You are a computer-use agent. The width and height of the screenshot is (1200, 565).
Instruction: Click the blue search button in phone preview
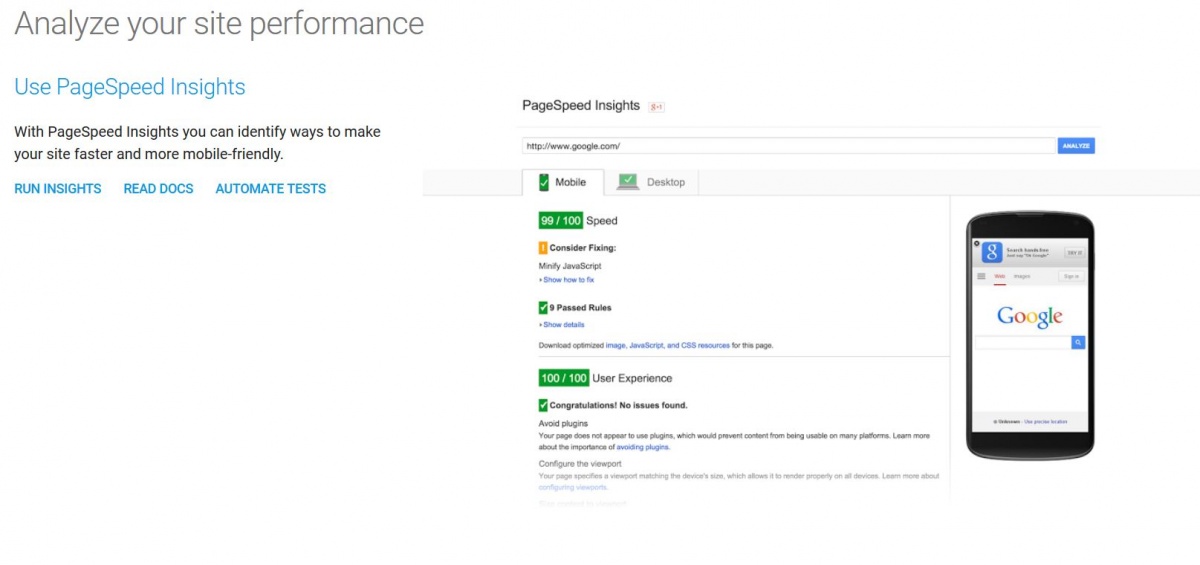(1079, 342)
